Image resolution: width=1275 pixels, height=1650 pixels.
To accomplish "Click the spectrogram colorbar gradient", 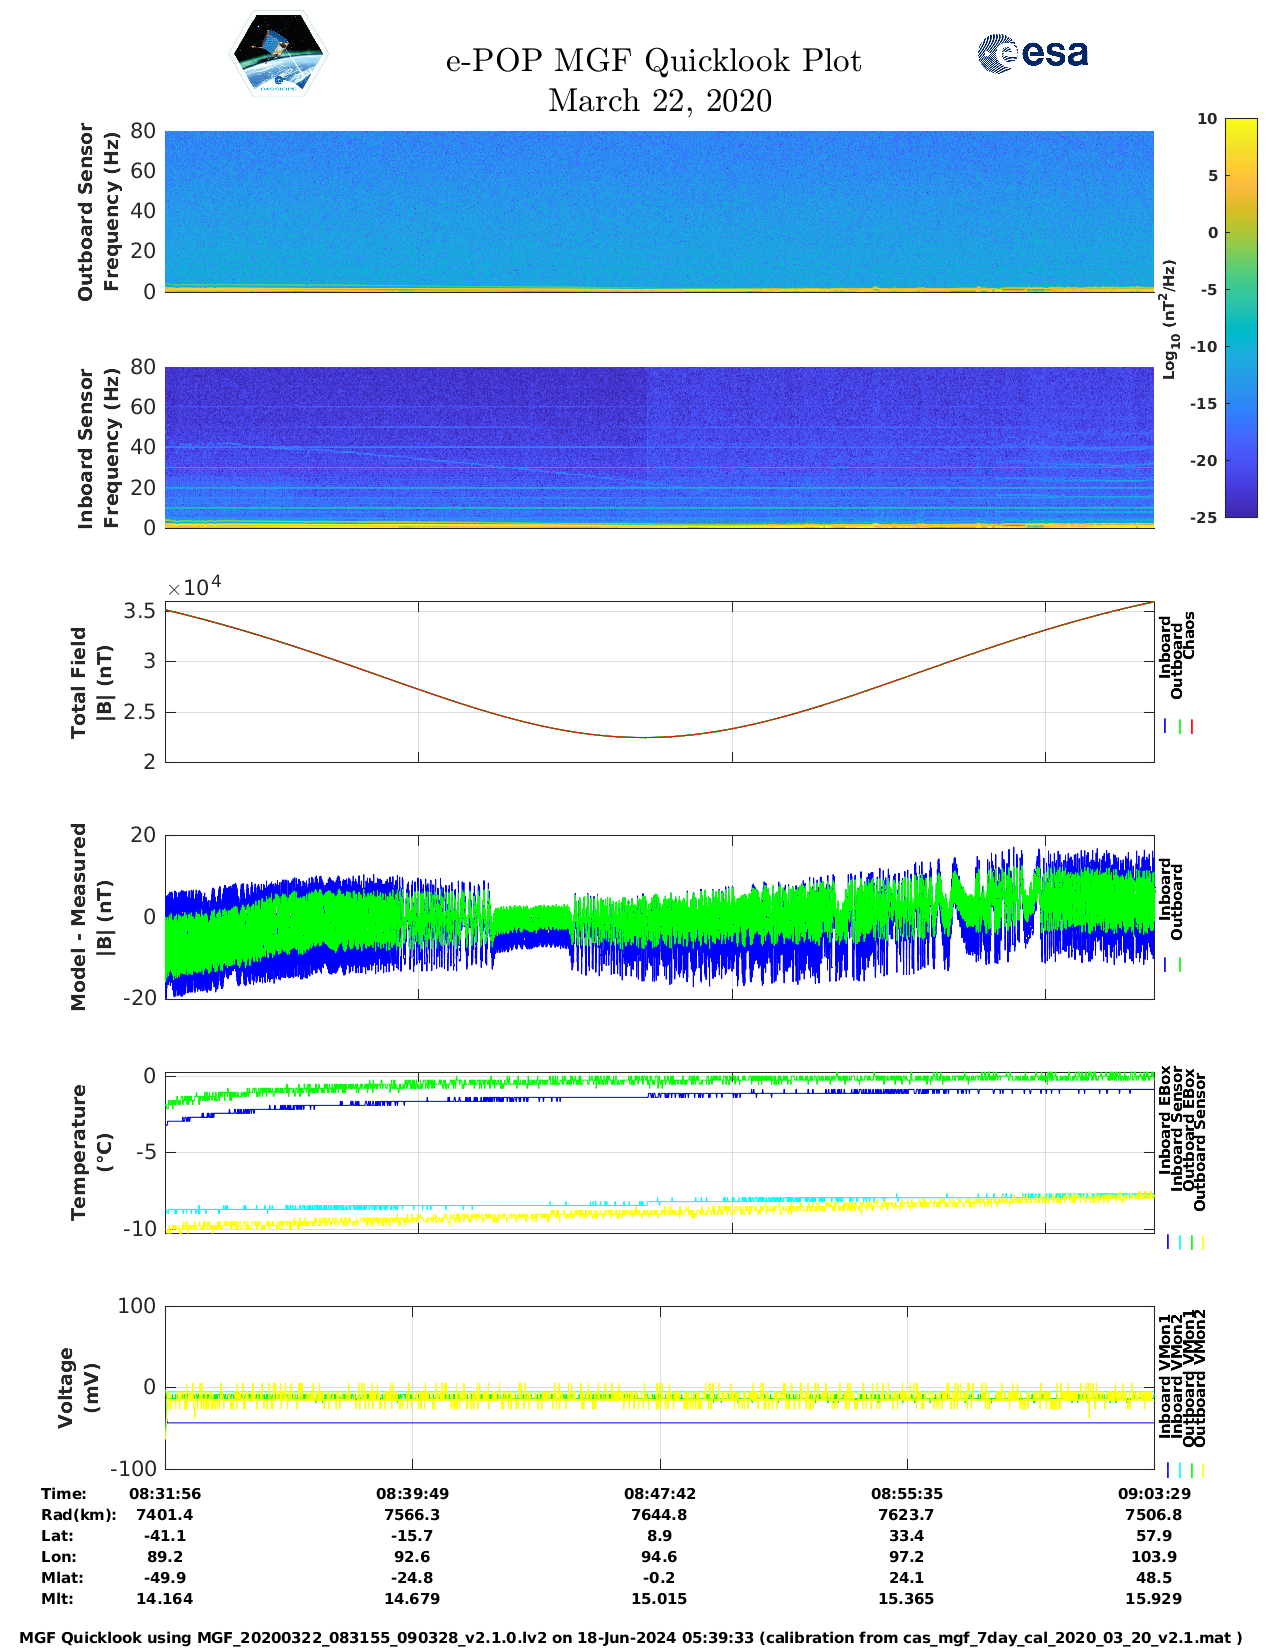I will click(x=1212, y=317).
